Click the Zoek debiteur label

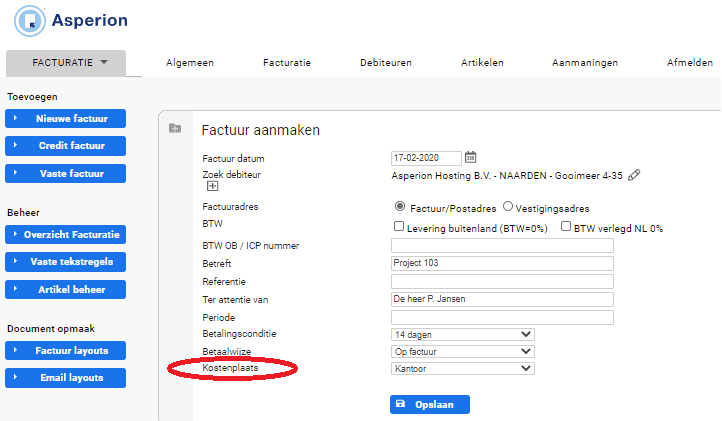point(232,175)
